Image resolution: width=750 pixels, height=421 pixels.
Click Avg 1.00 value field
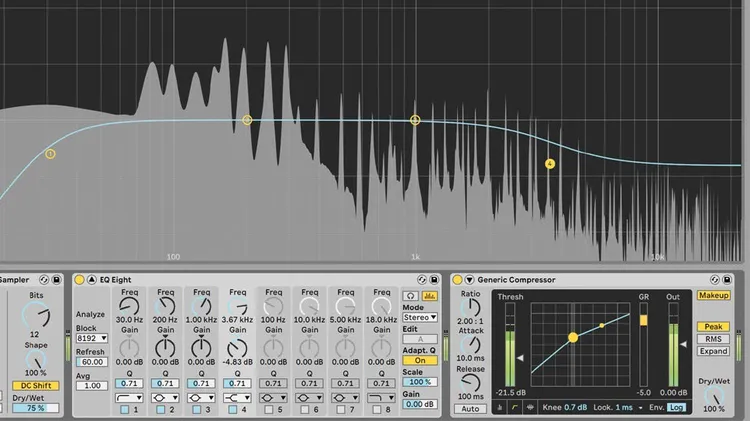[91, 386]
